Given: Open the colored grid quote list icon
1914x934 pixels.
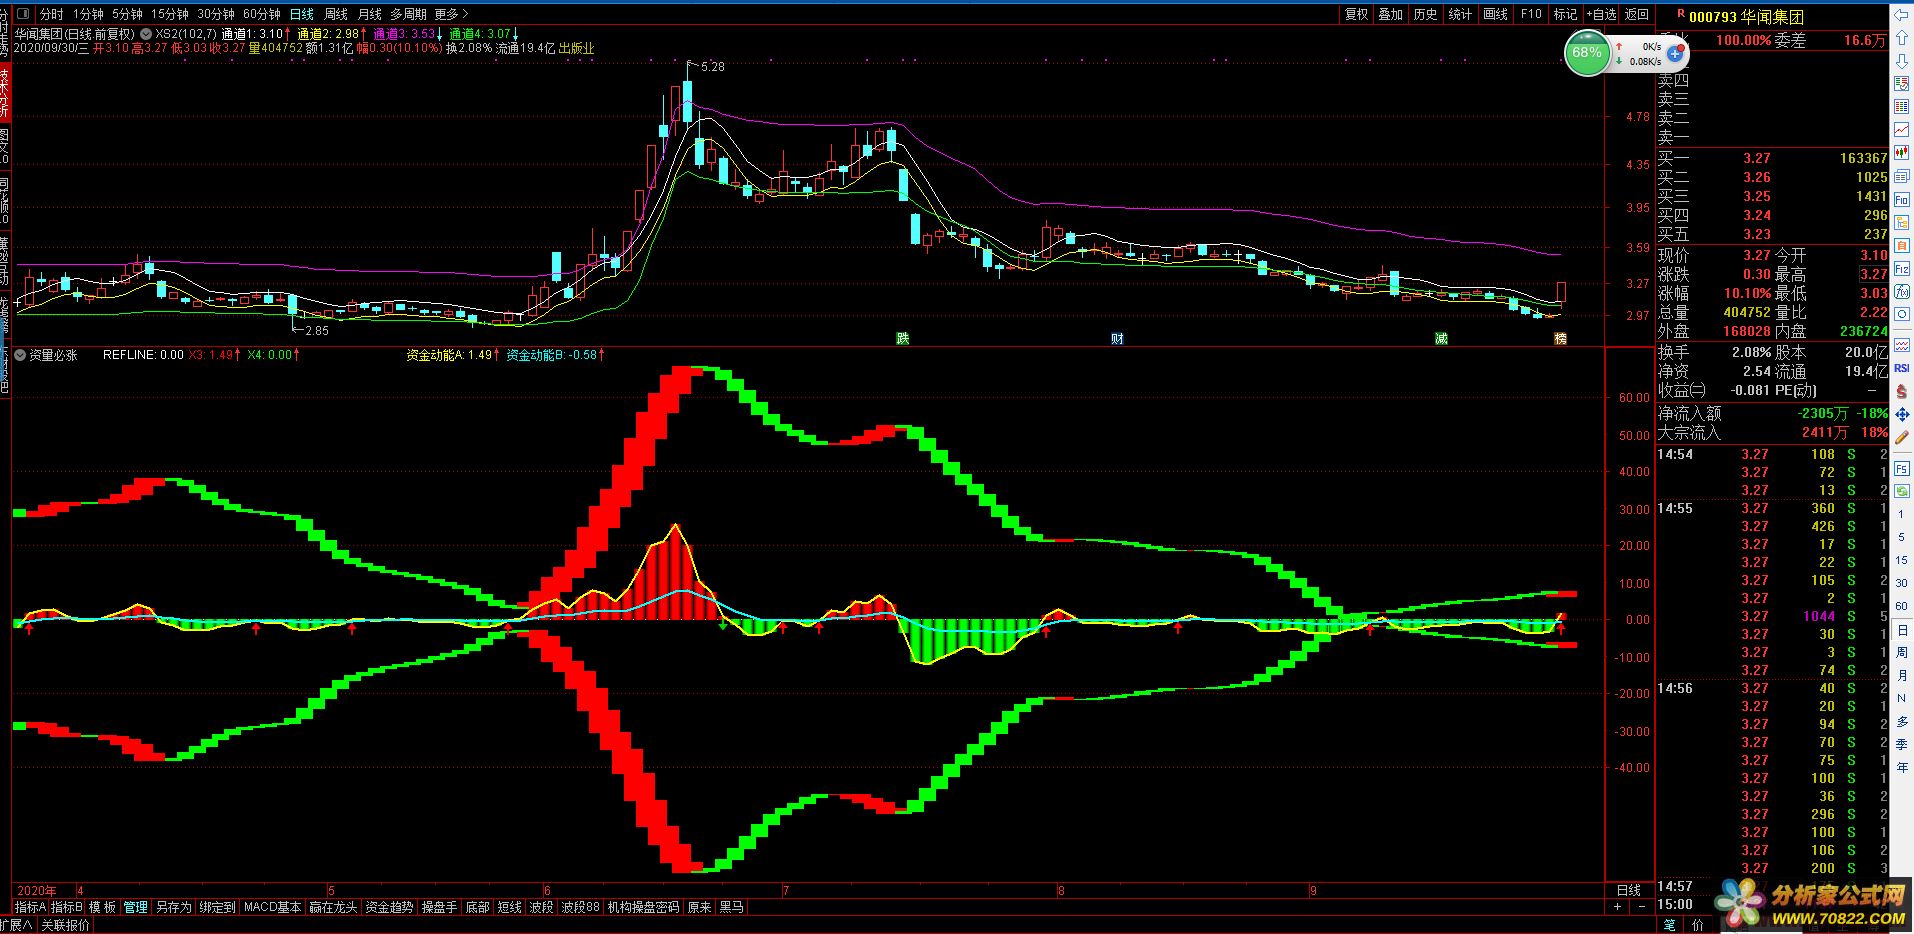Looking at the screenshot, I should tap(1901, 105).
